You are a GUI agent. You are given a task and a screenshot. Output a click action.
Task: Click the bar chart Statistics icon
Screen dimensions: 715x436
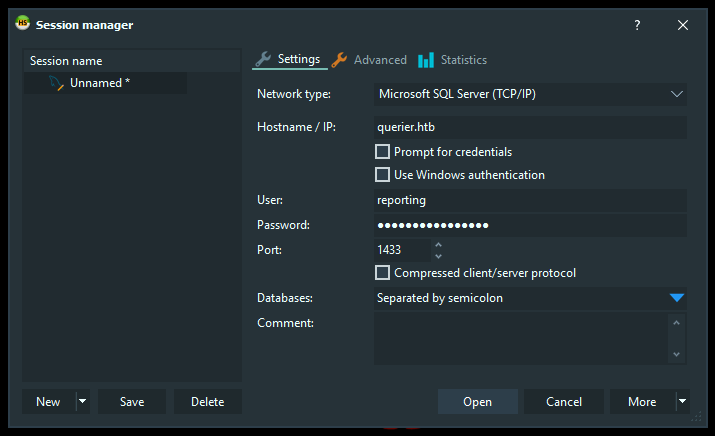click(x=426, y=60)
